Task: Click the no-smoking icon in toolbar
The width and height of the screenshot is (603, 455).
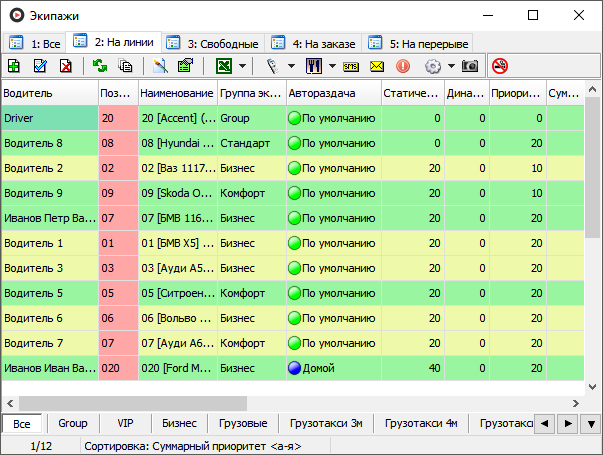Action: click(x=499, y=67)
